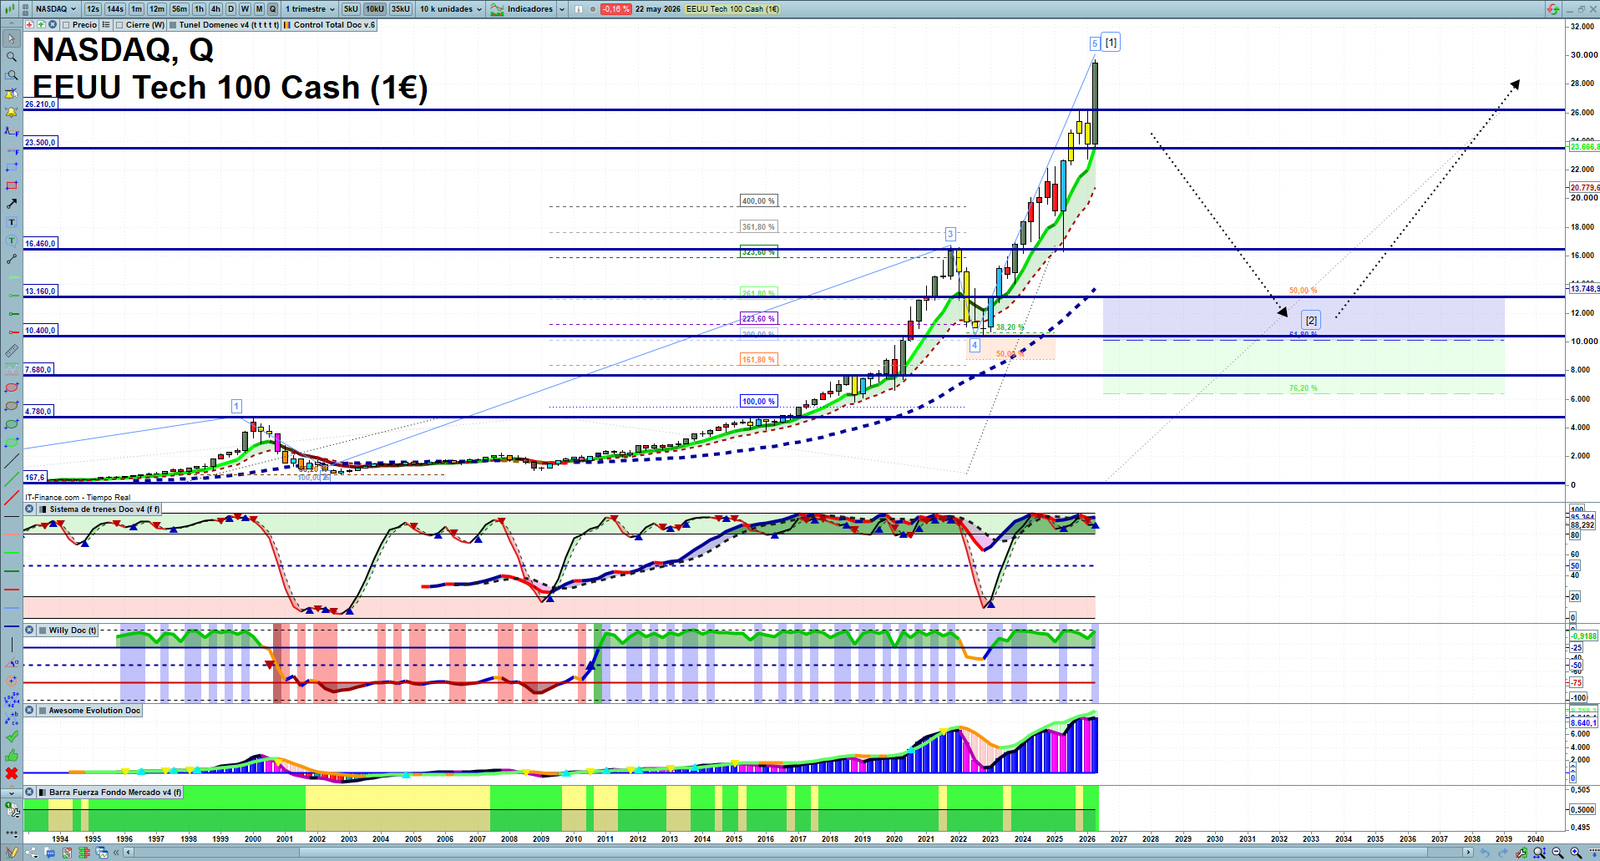Select the D daily timeframe
This screenshot has height=861, width=1600.
[x=230, y=9]
